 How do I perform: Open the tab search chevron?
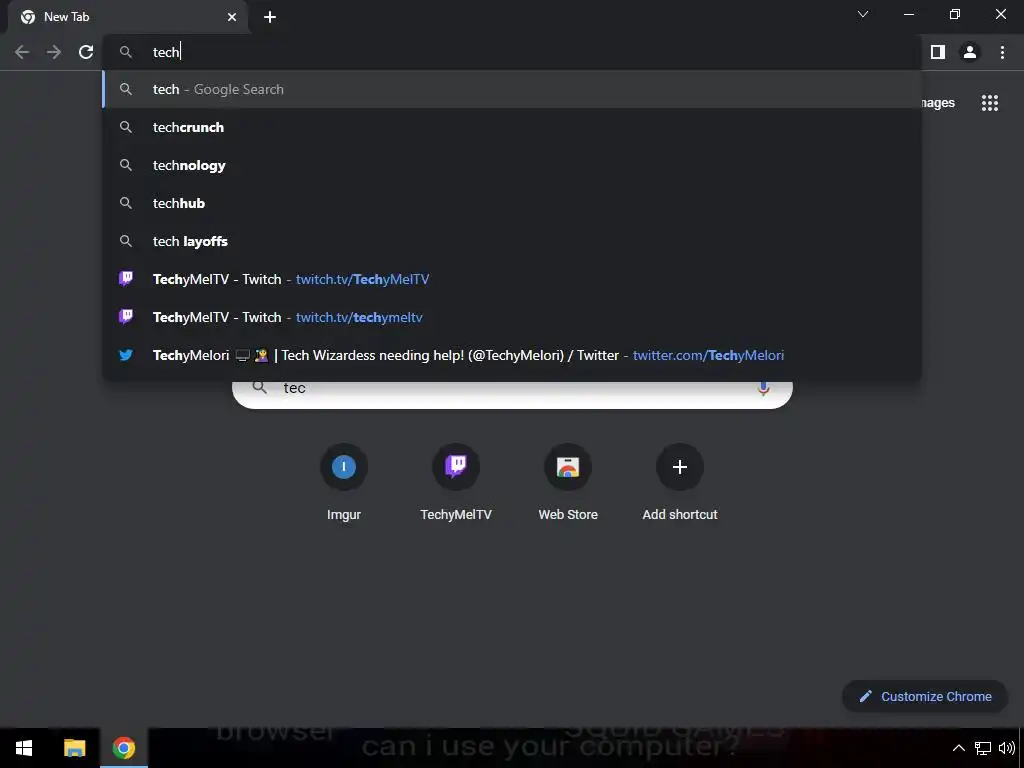click(x=863, y=14)
